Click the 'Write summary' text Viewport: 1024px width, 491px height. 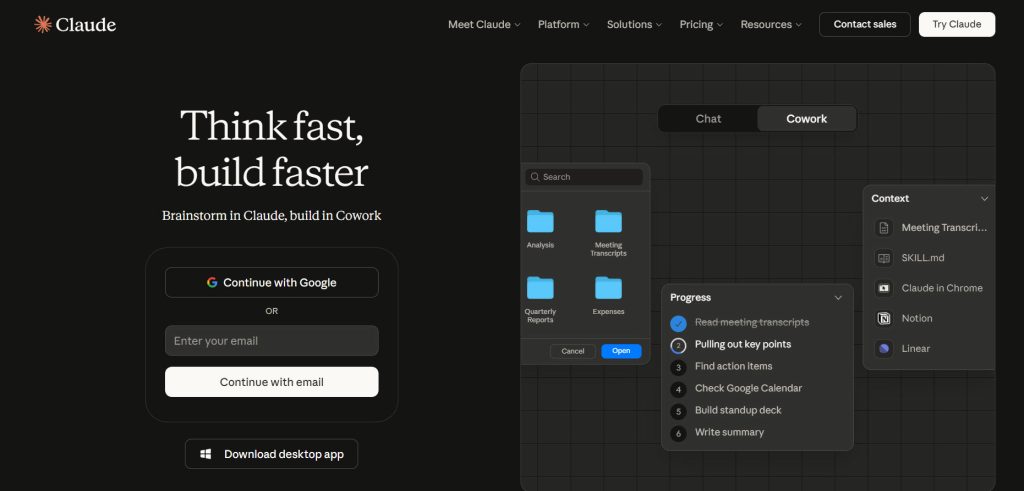pos(729,432)
